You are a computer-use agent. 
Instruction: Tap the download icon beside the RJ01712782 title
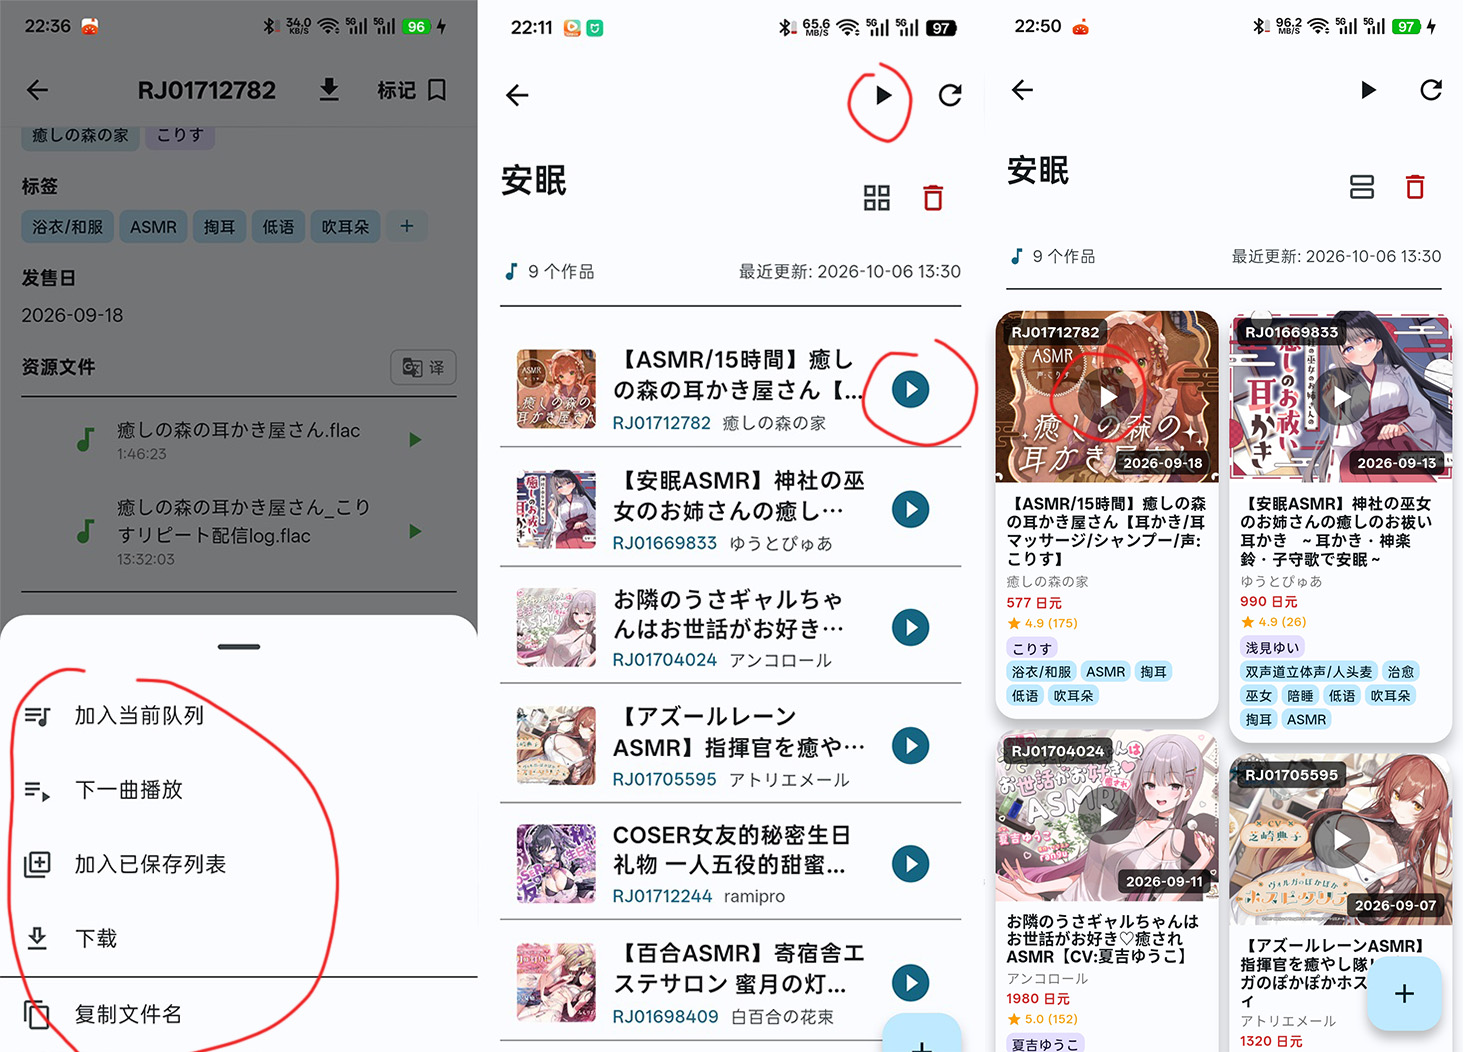pos(329,90)
